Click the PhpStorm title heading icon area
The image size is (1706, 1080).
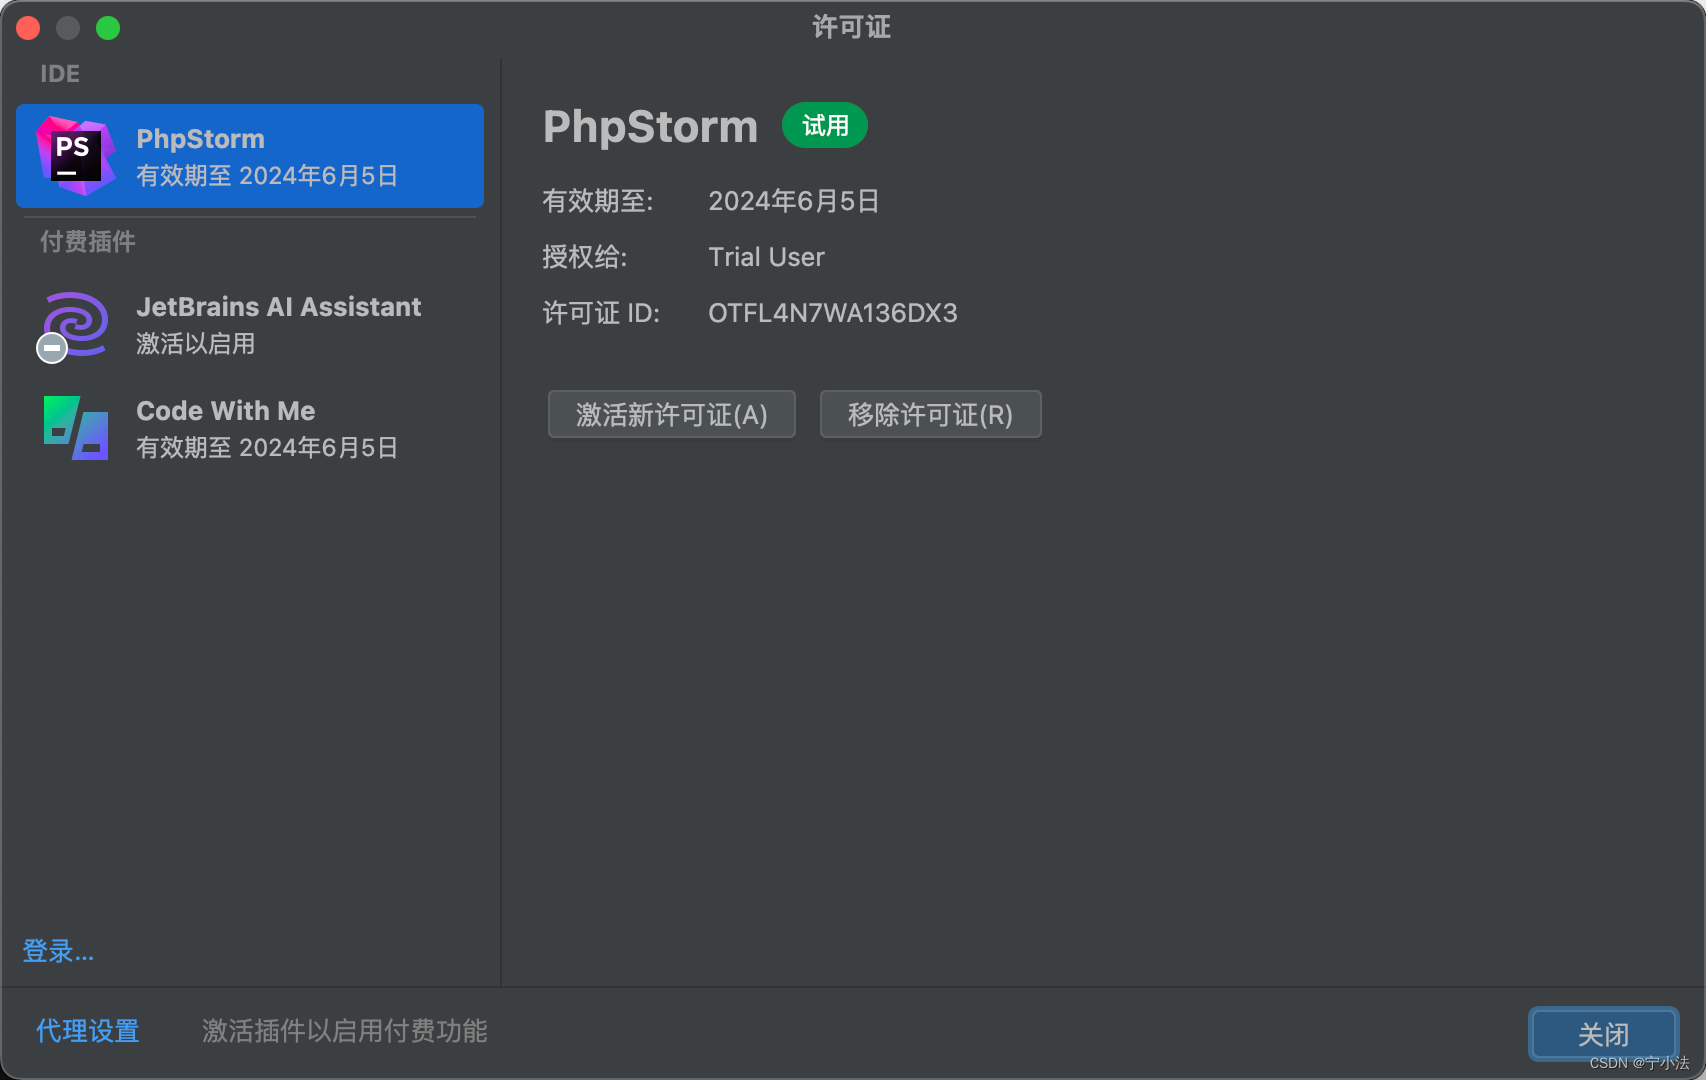click(650, 127)
